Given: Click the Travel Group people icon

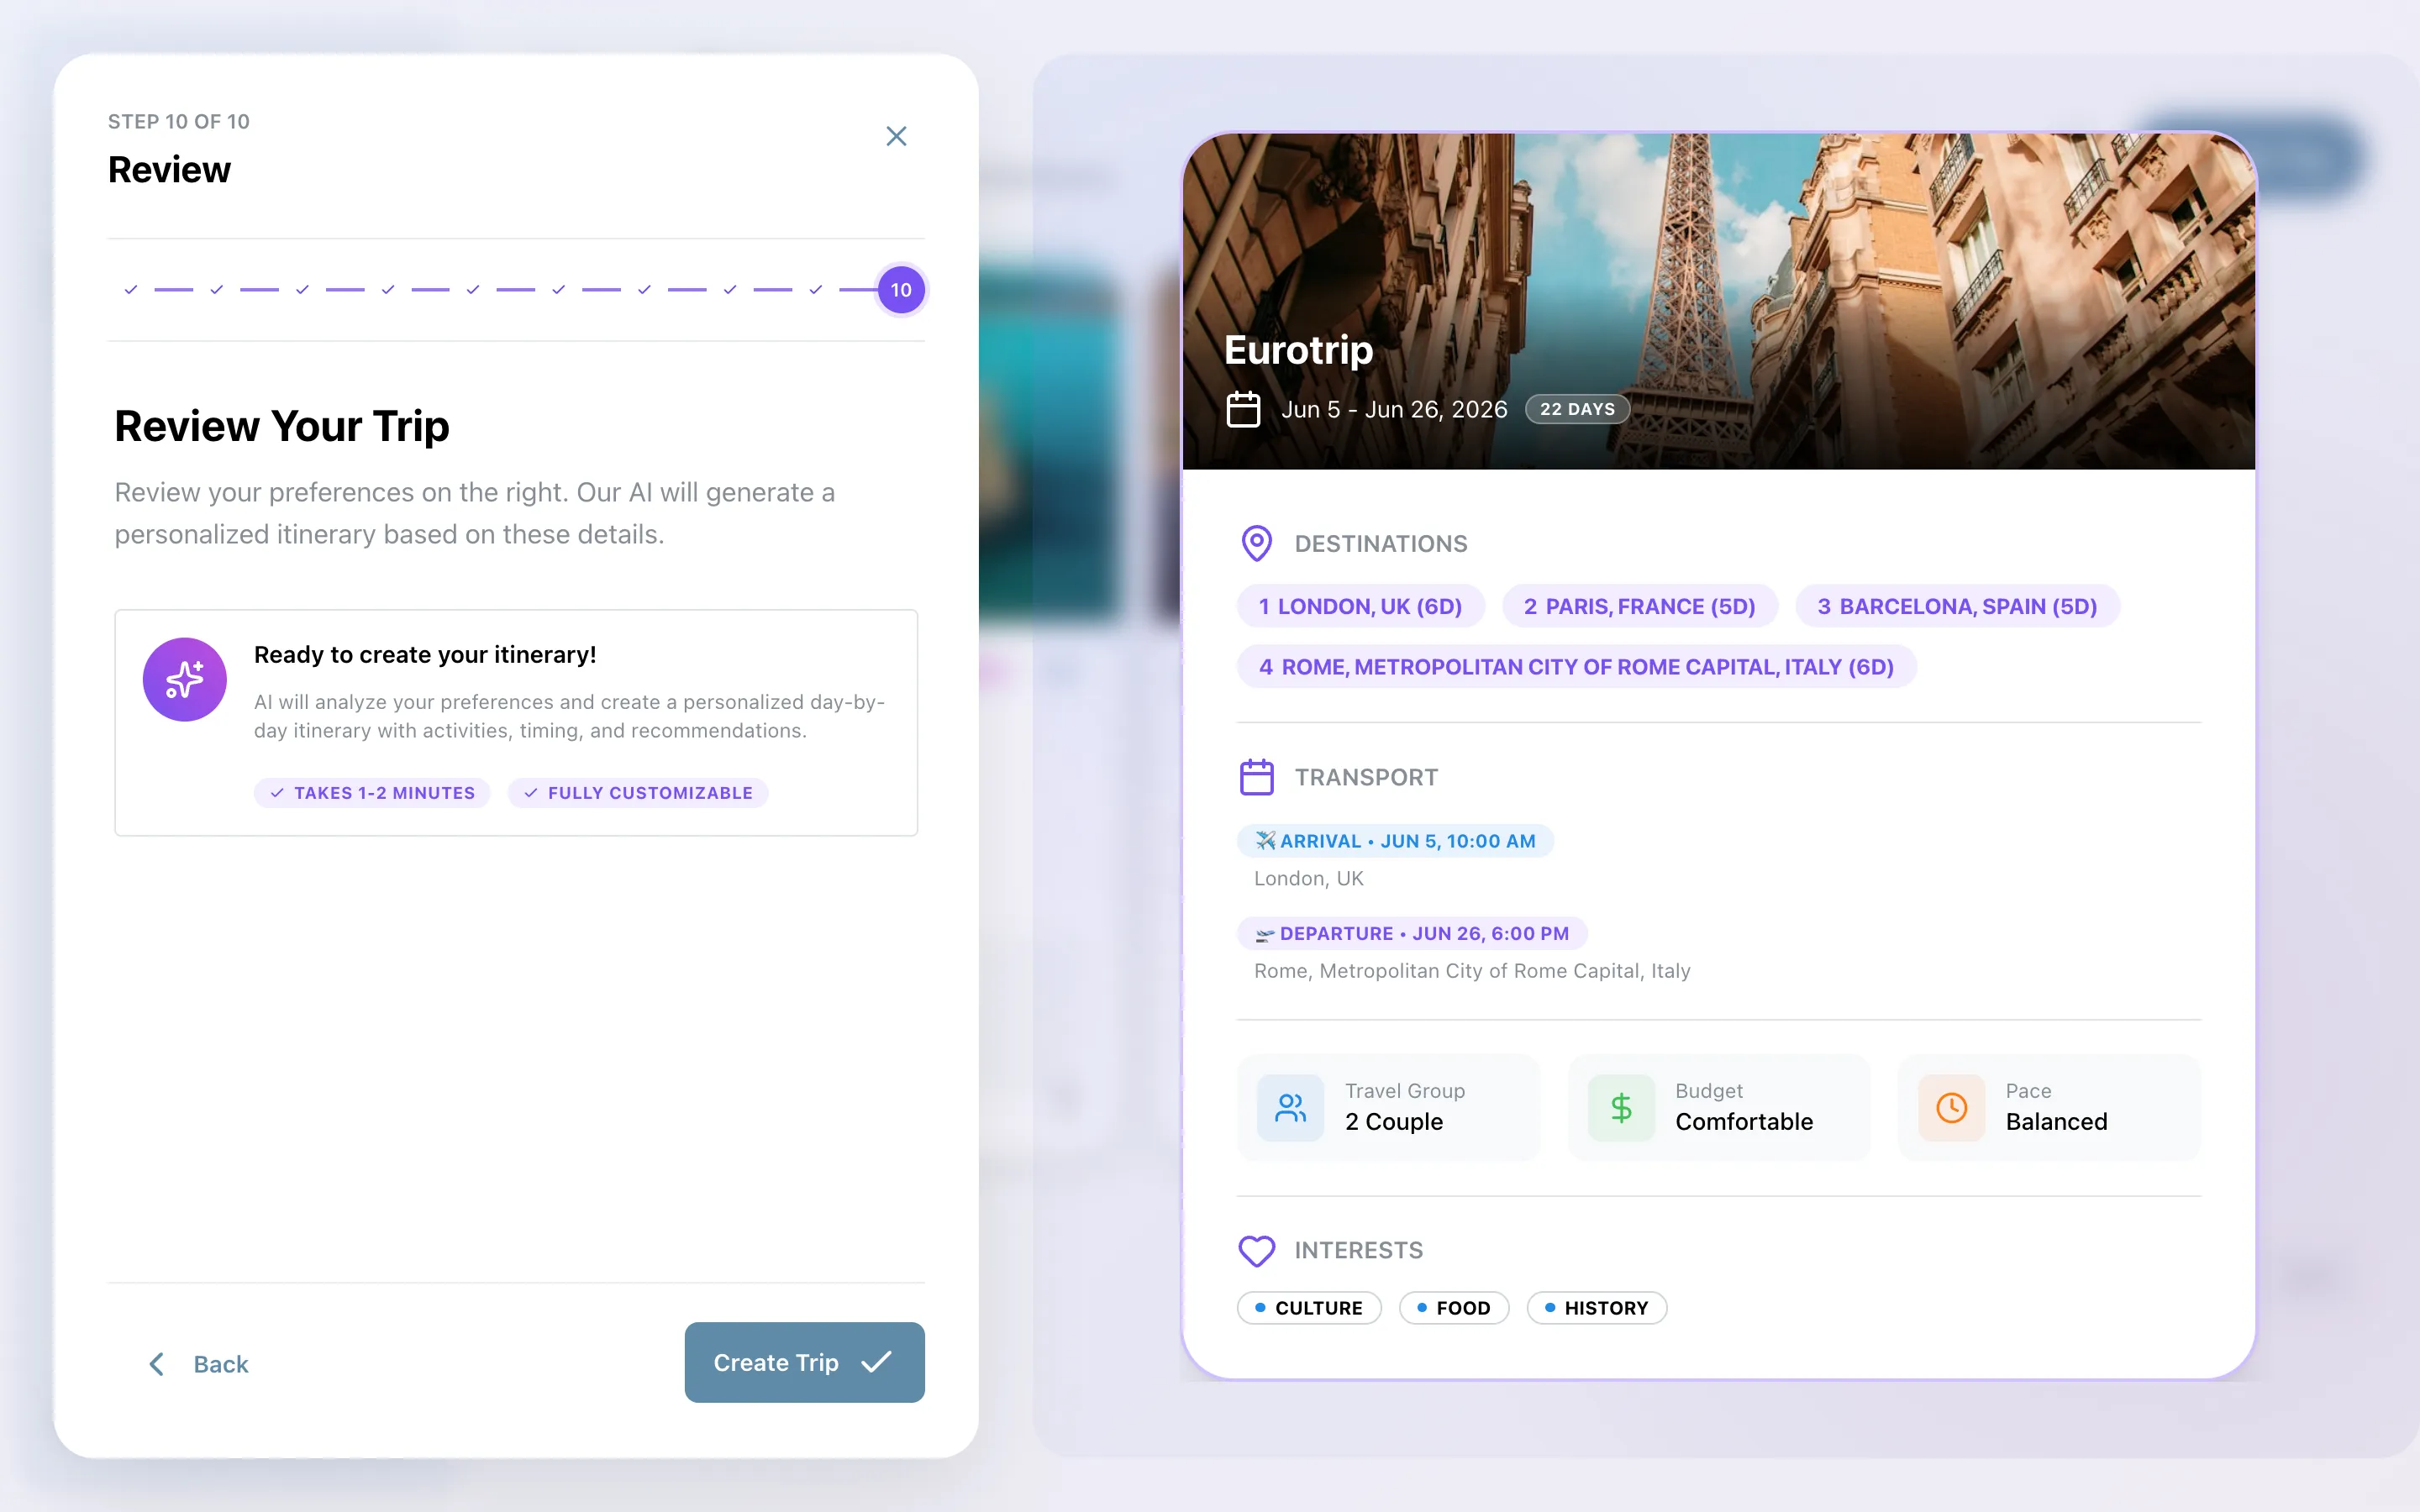Looking at the screenshot, I should [1290, 1107].
